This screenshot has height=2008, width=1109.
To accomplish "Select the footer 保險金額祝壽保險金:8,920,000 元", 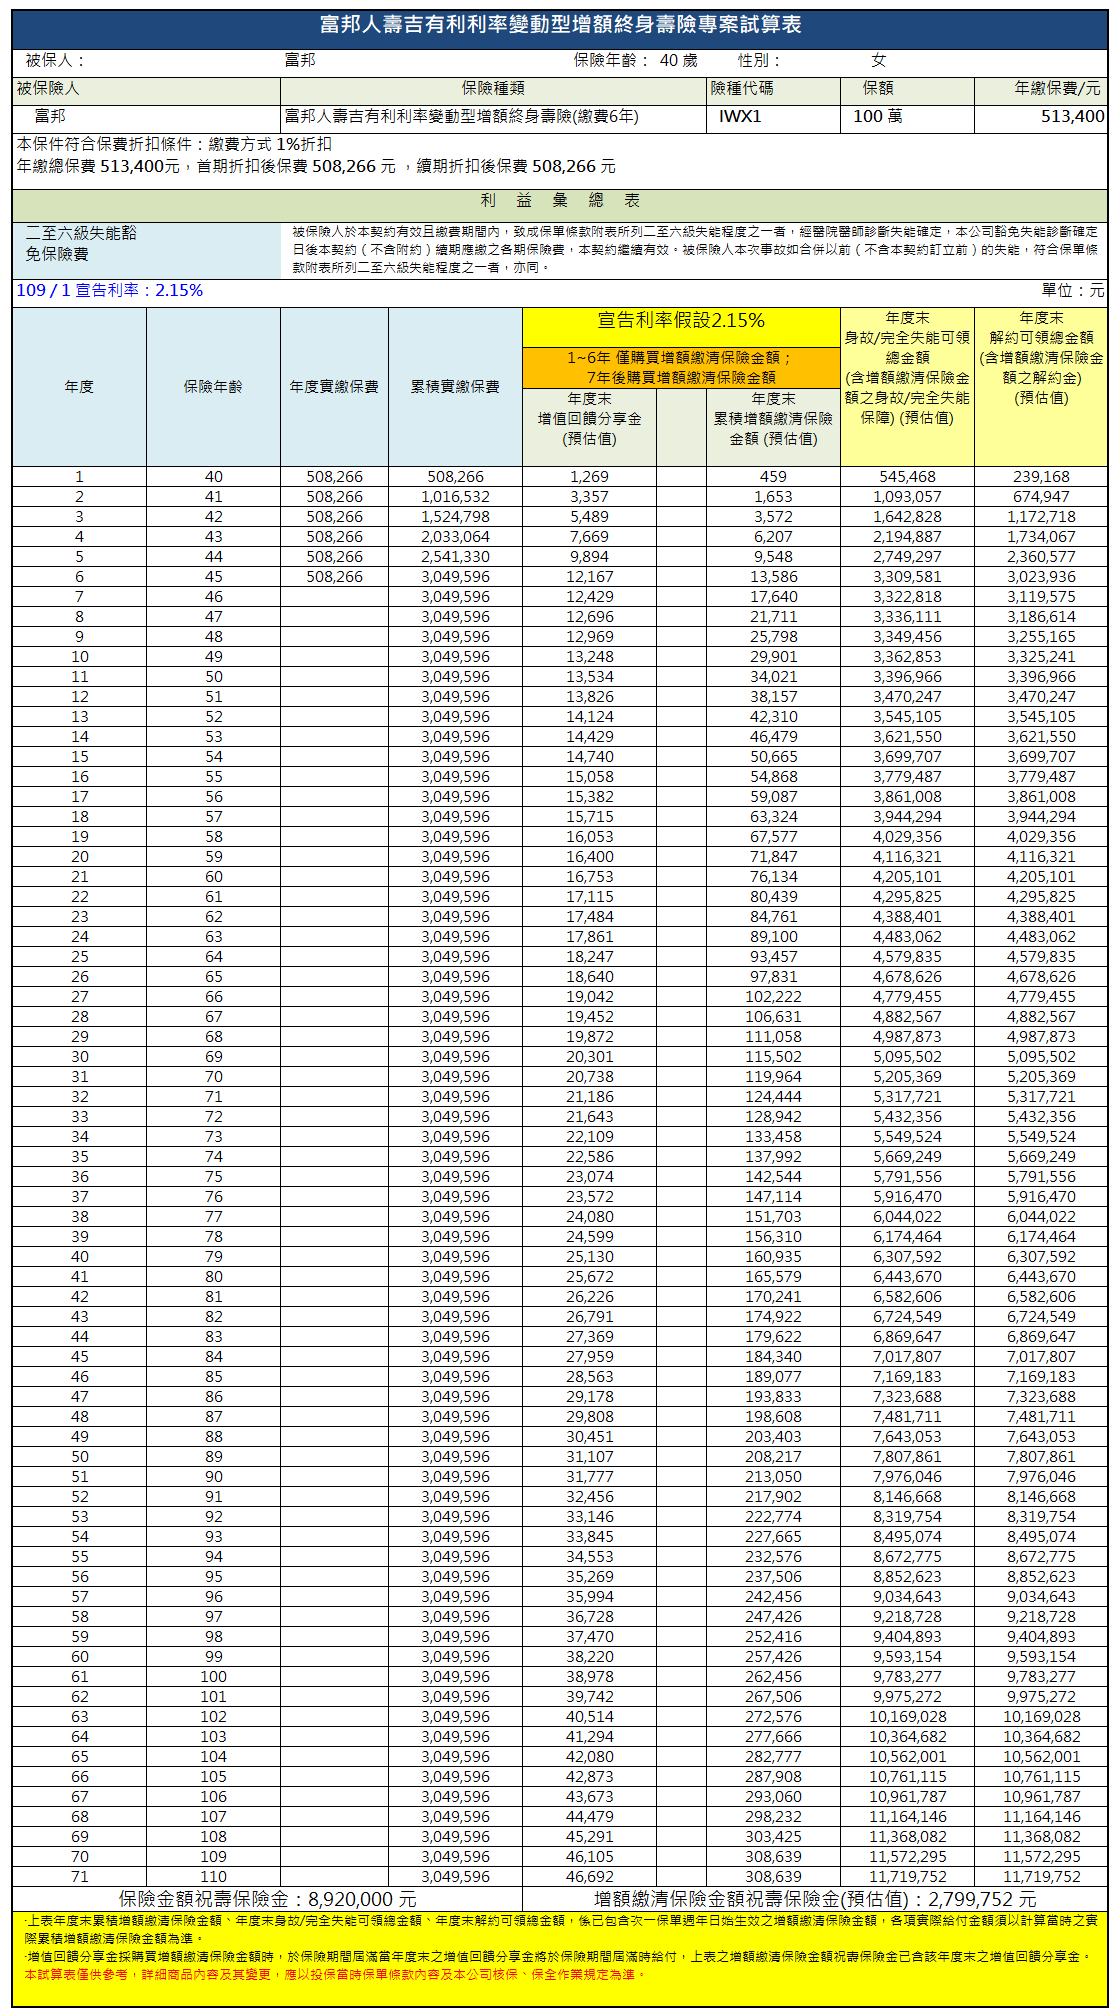I will (x=267, y=1899).
